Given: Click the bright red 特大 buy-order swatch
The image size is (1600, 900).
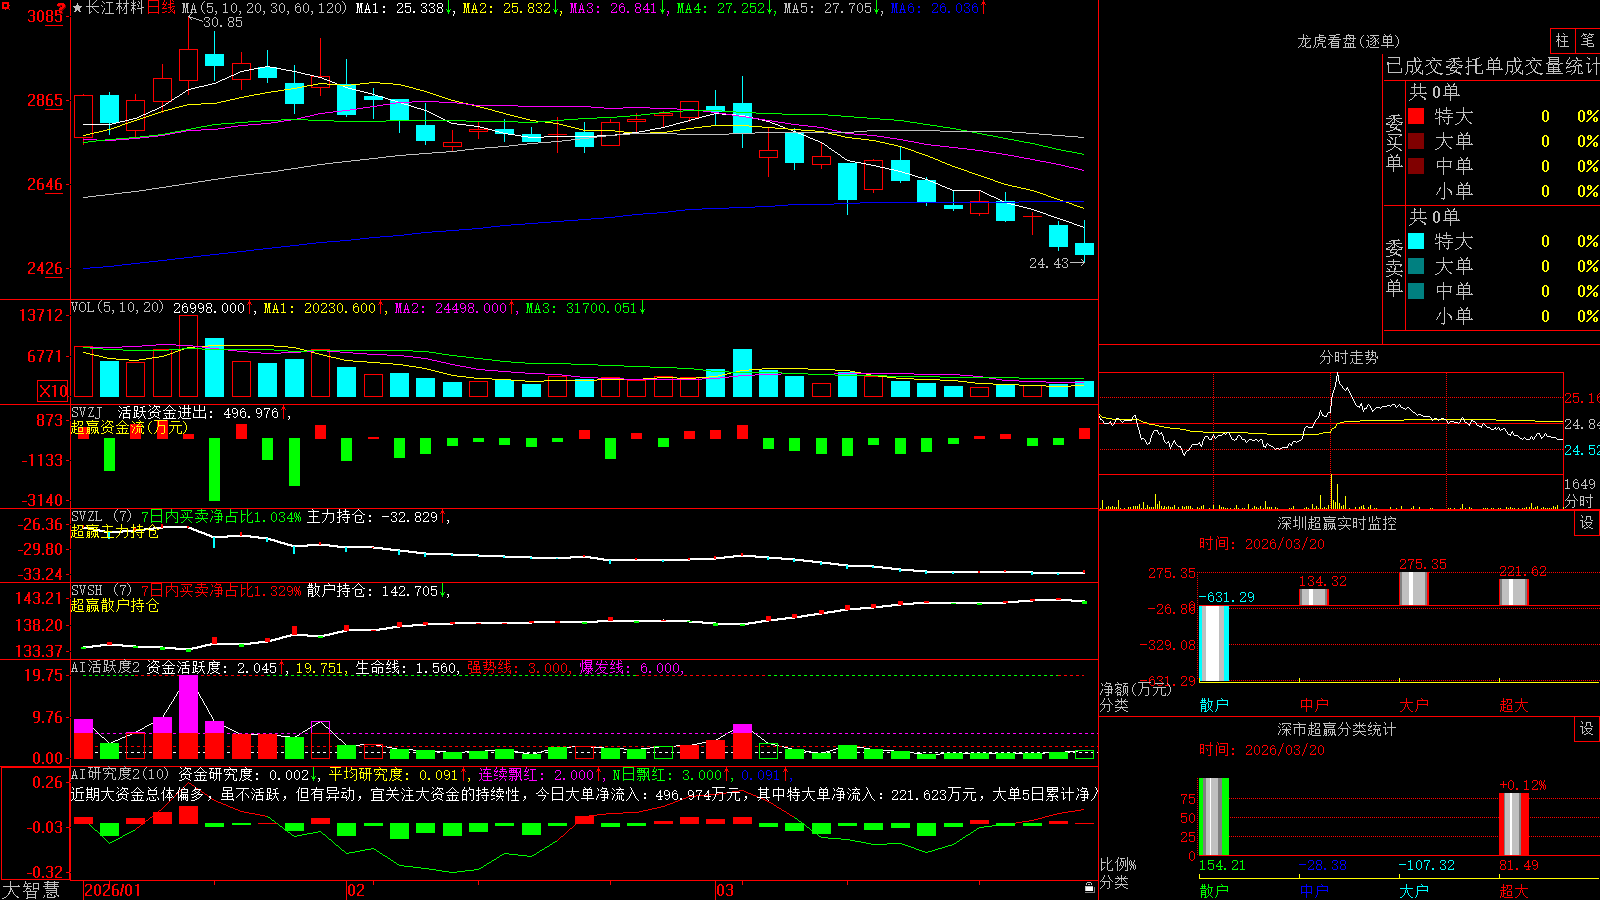Looking at the screenshot, I should coord(1416,116).
